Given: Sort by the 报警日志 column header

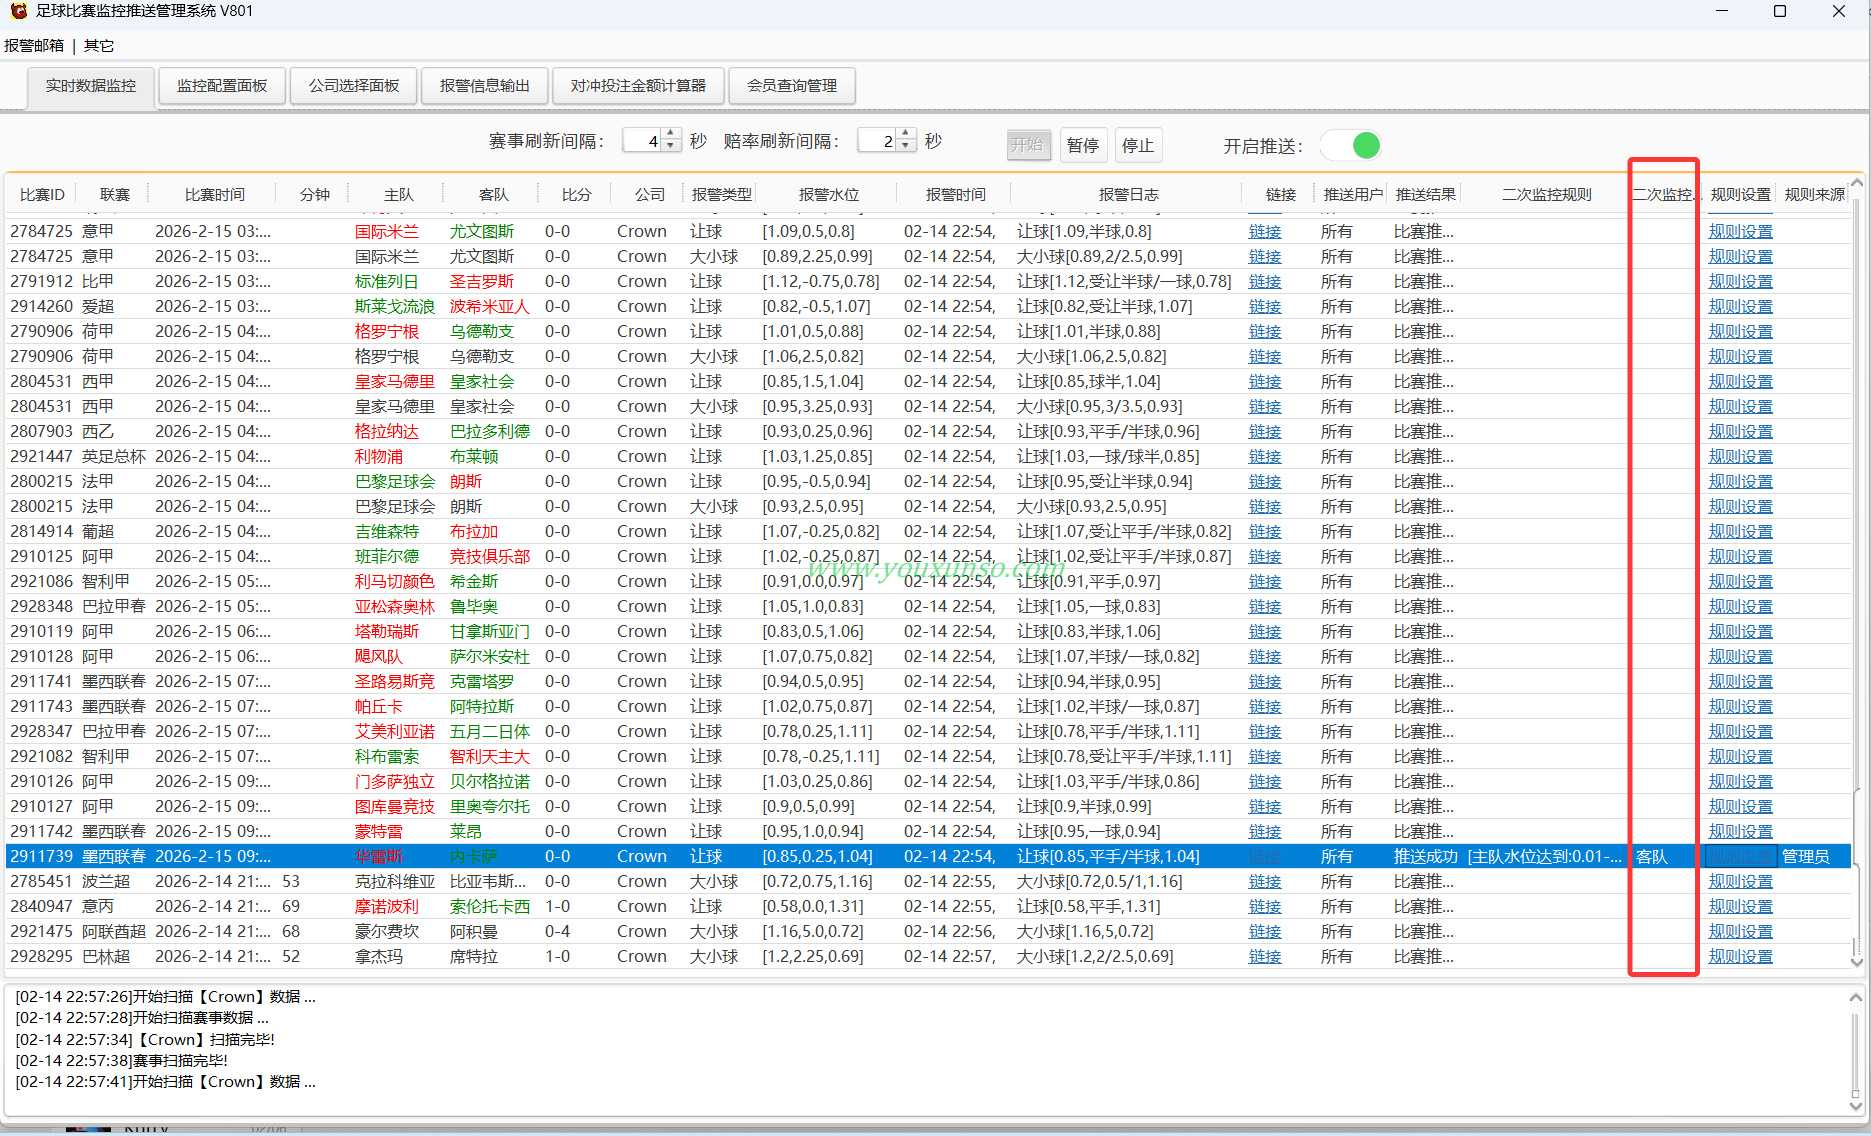Looking at the screenshot, I should 1128,195.
